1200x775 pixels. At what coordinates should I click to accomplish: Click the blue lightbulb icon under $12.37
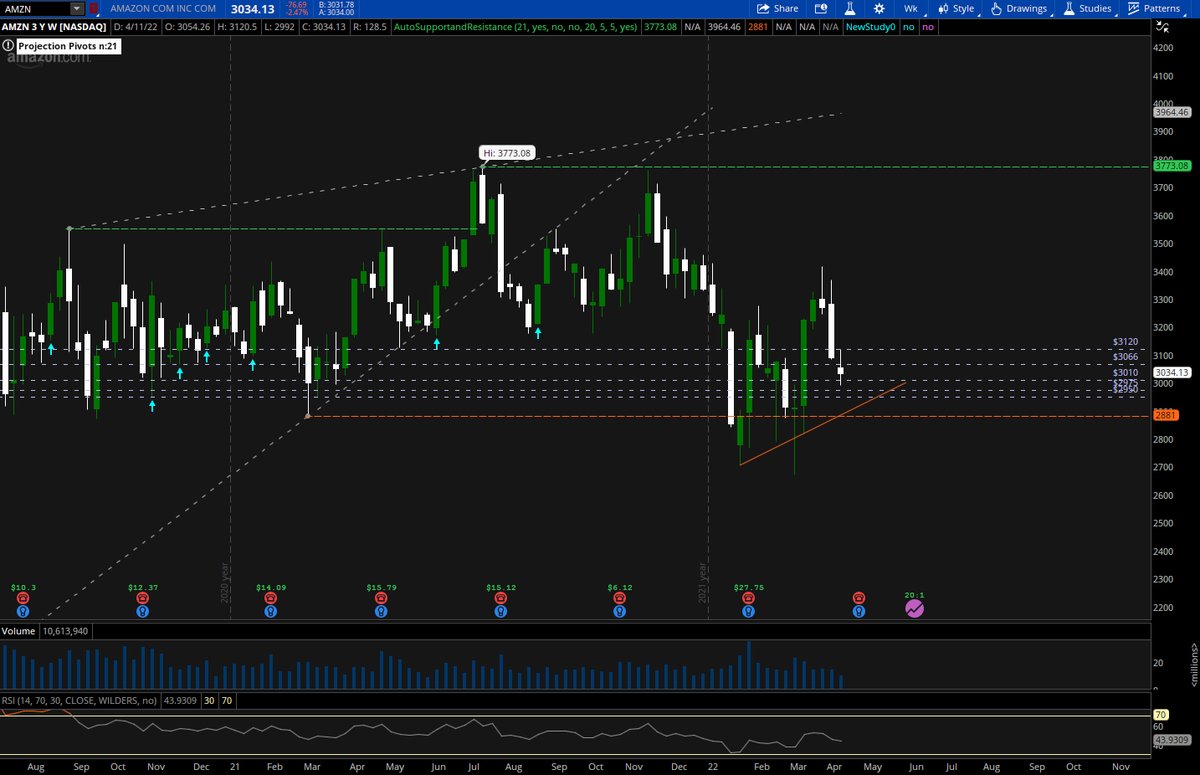coord(142,610)
